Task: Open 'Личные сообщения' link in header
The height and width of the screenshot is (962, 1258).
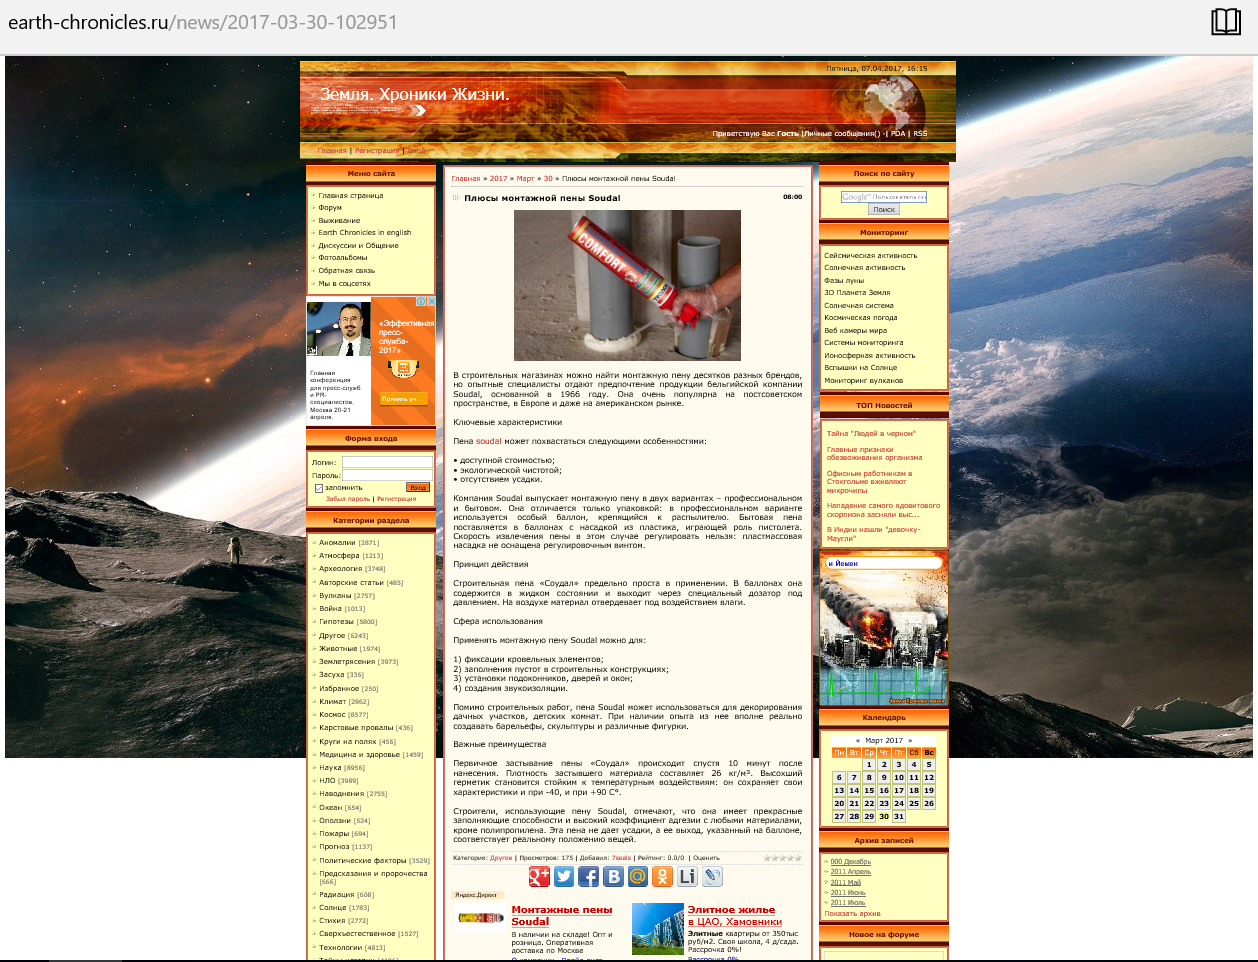Action: [842, 133]
